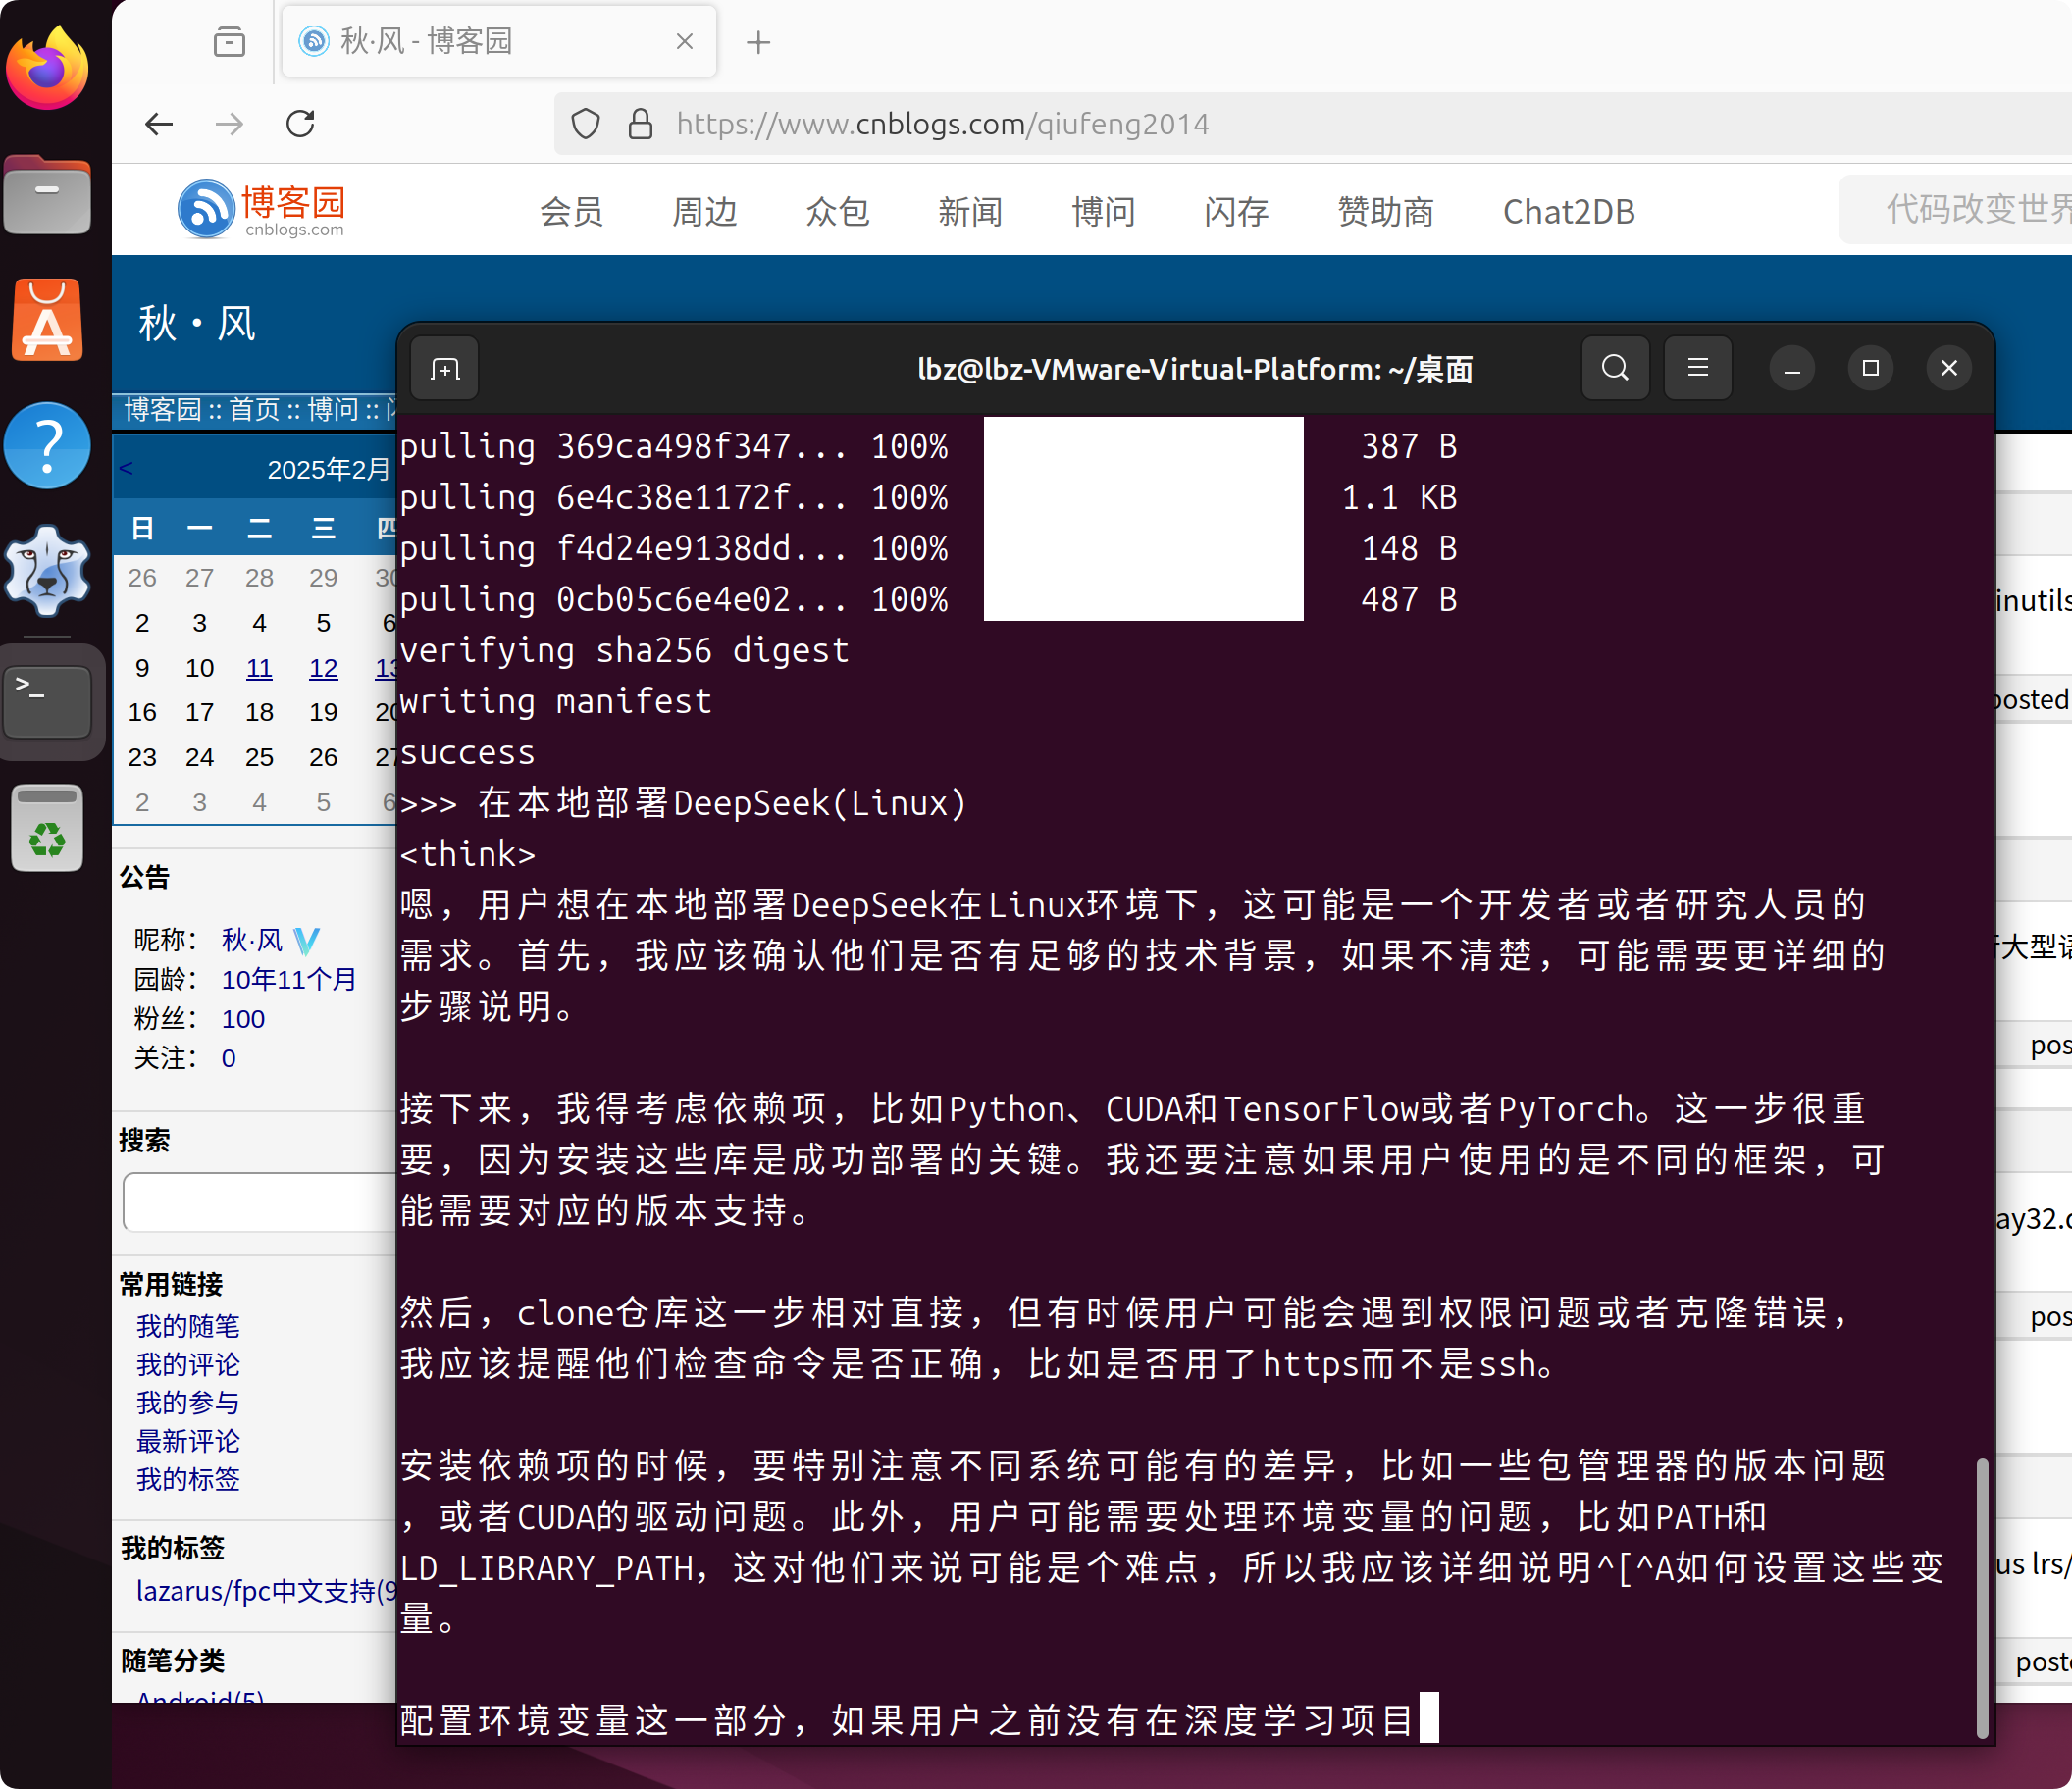This screenshot has height=1789, width=2072.
Task: Open calendar date 12
Action: tap(323, 668)
